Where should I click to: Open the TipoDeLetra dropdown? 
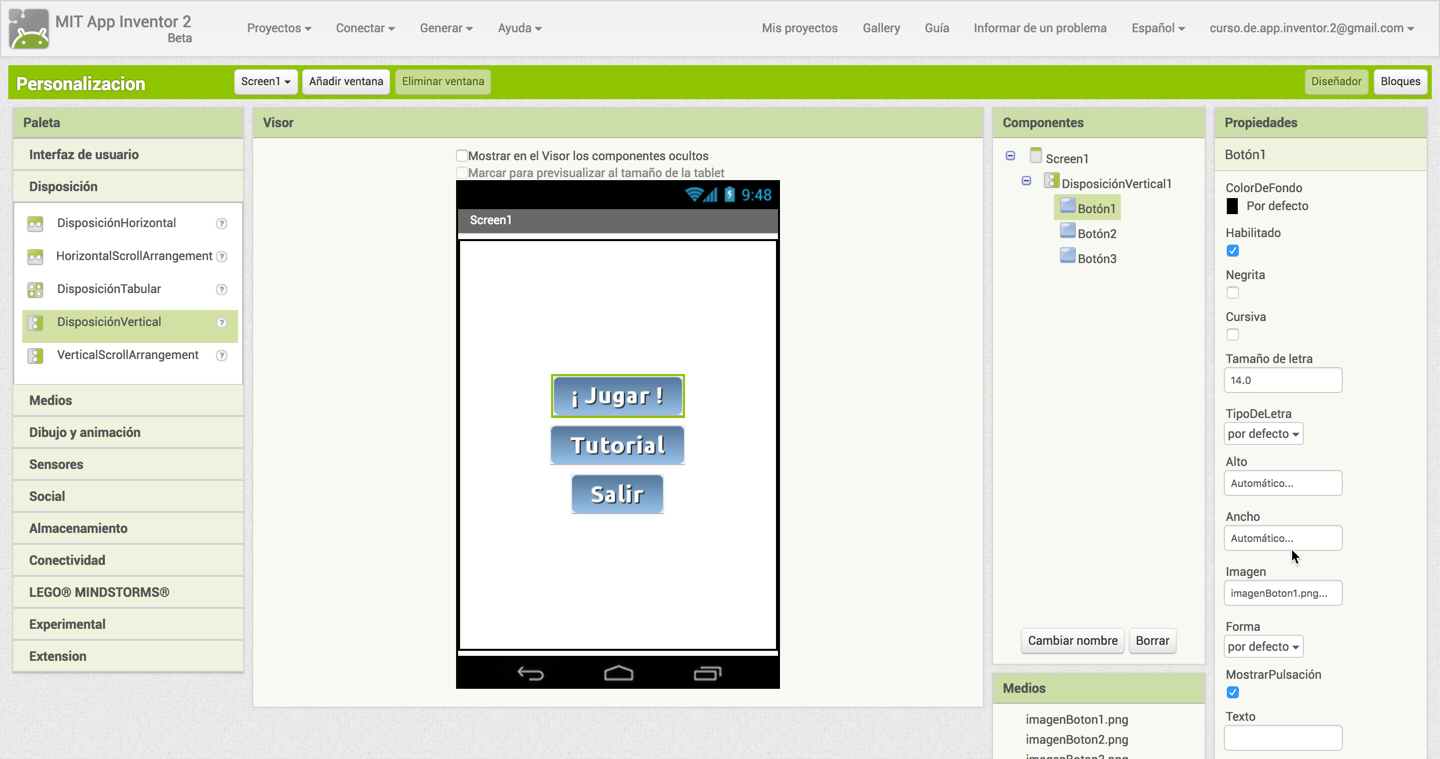point(1263,434)
